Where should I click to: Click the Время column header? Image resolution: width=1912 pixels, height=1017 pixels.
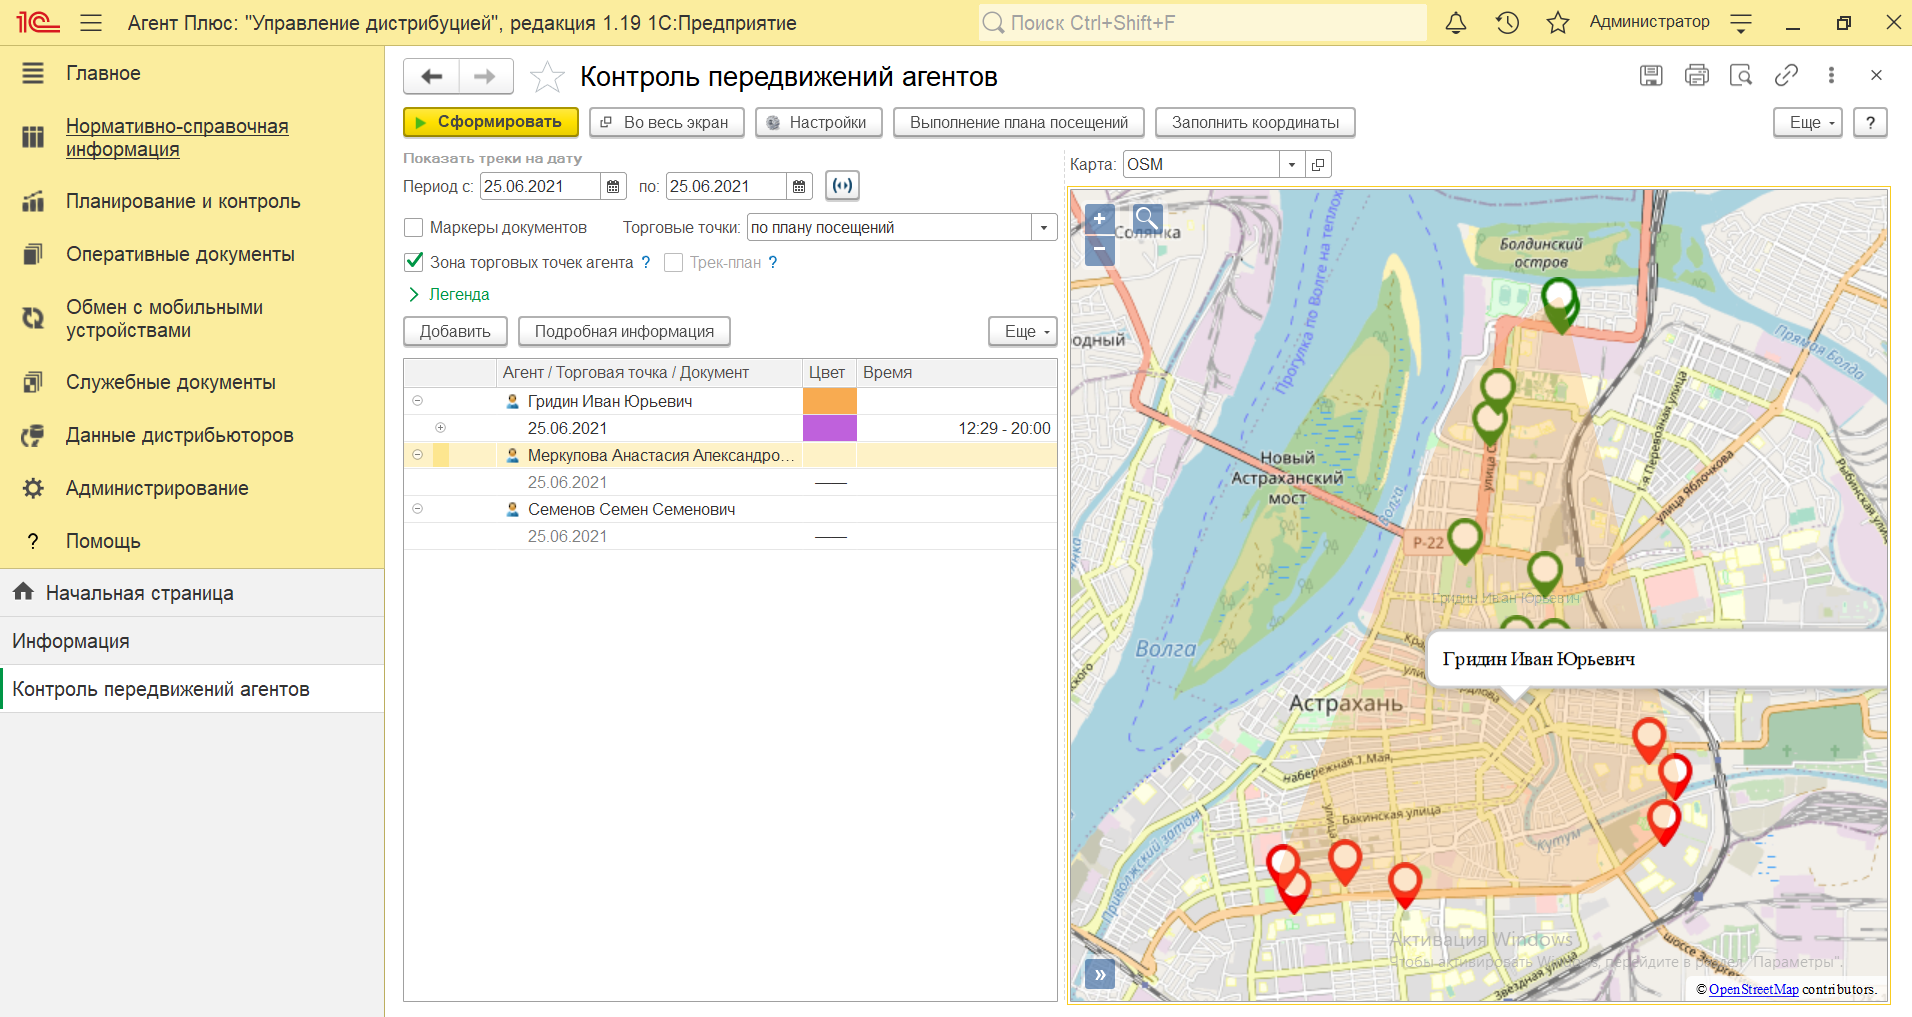[x=957, y=373]
